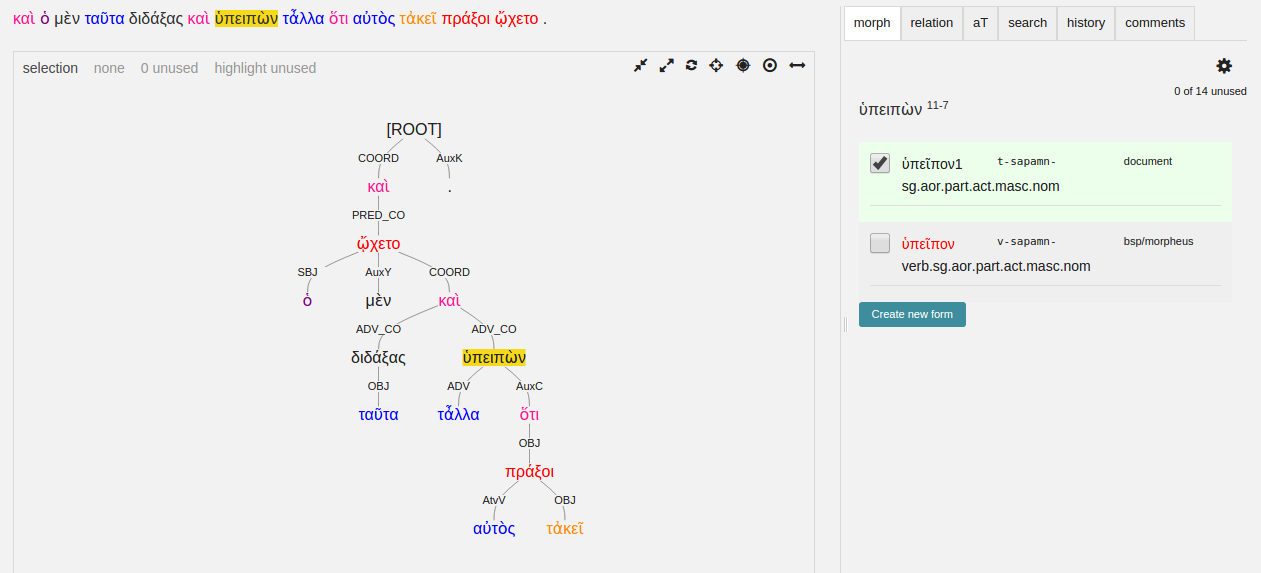The height and width of the screenshot is (573, 1261).
Task: Open the search tab
Action: [1027, 23]
